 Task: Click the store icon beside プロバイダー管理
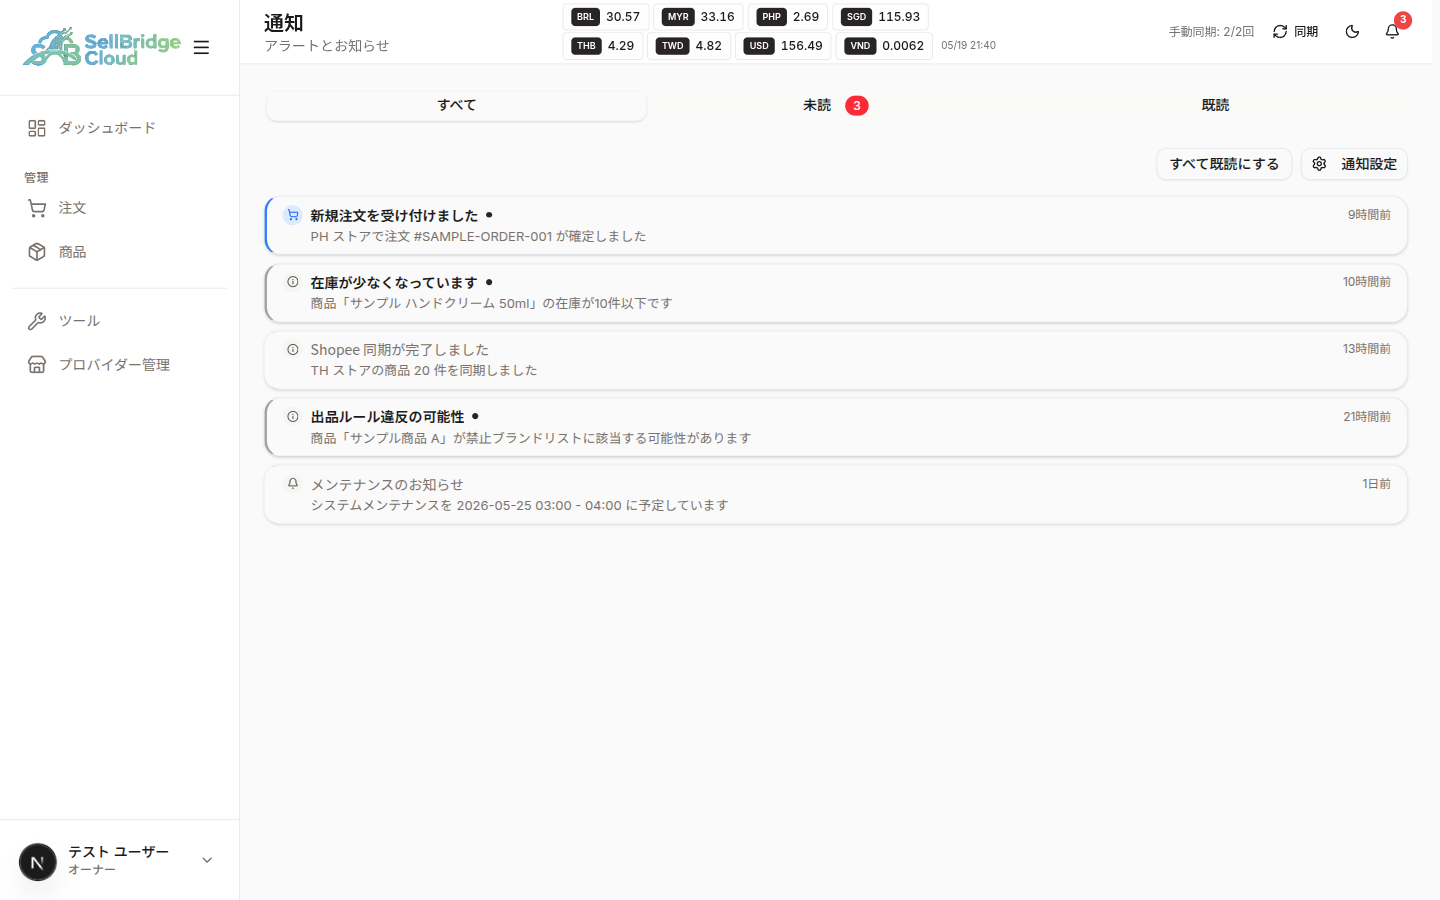[37, 365]
